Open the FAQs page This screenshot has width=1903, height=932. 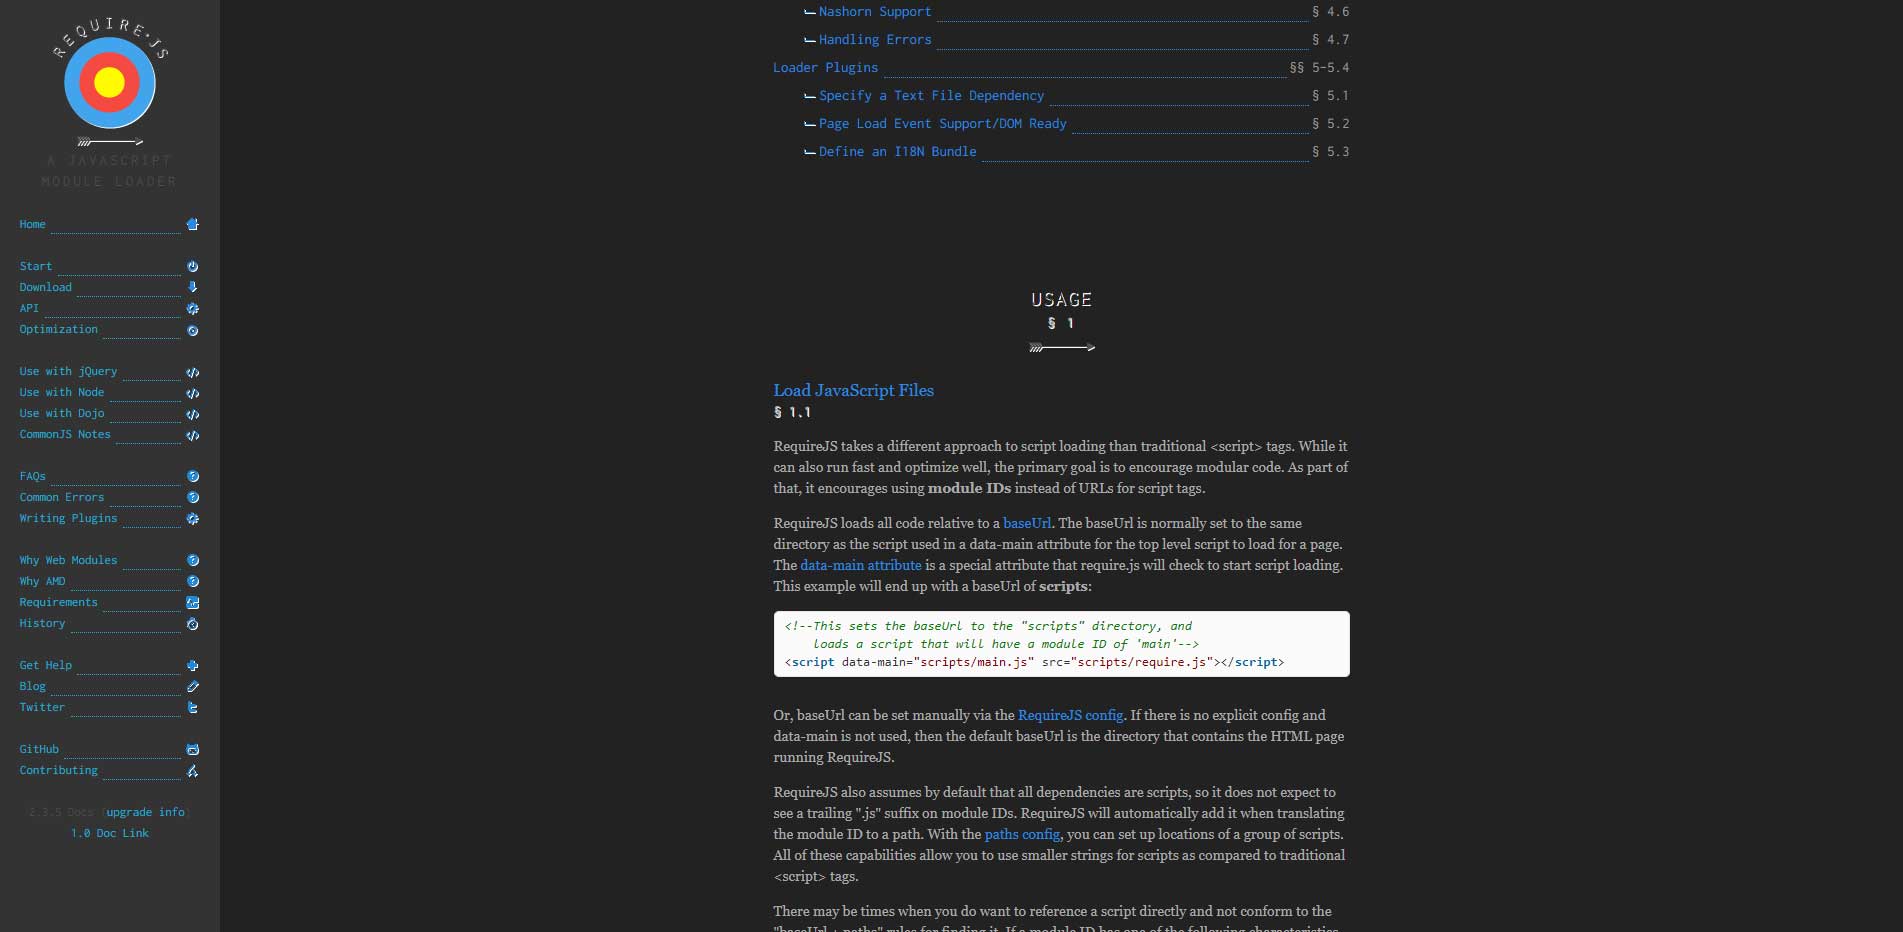(x=33, y=476)
